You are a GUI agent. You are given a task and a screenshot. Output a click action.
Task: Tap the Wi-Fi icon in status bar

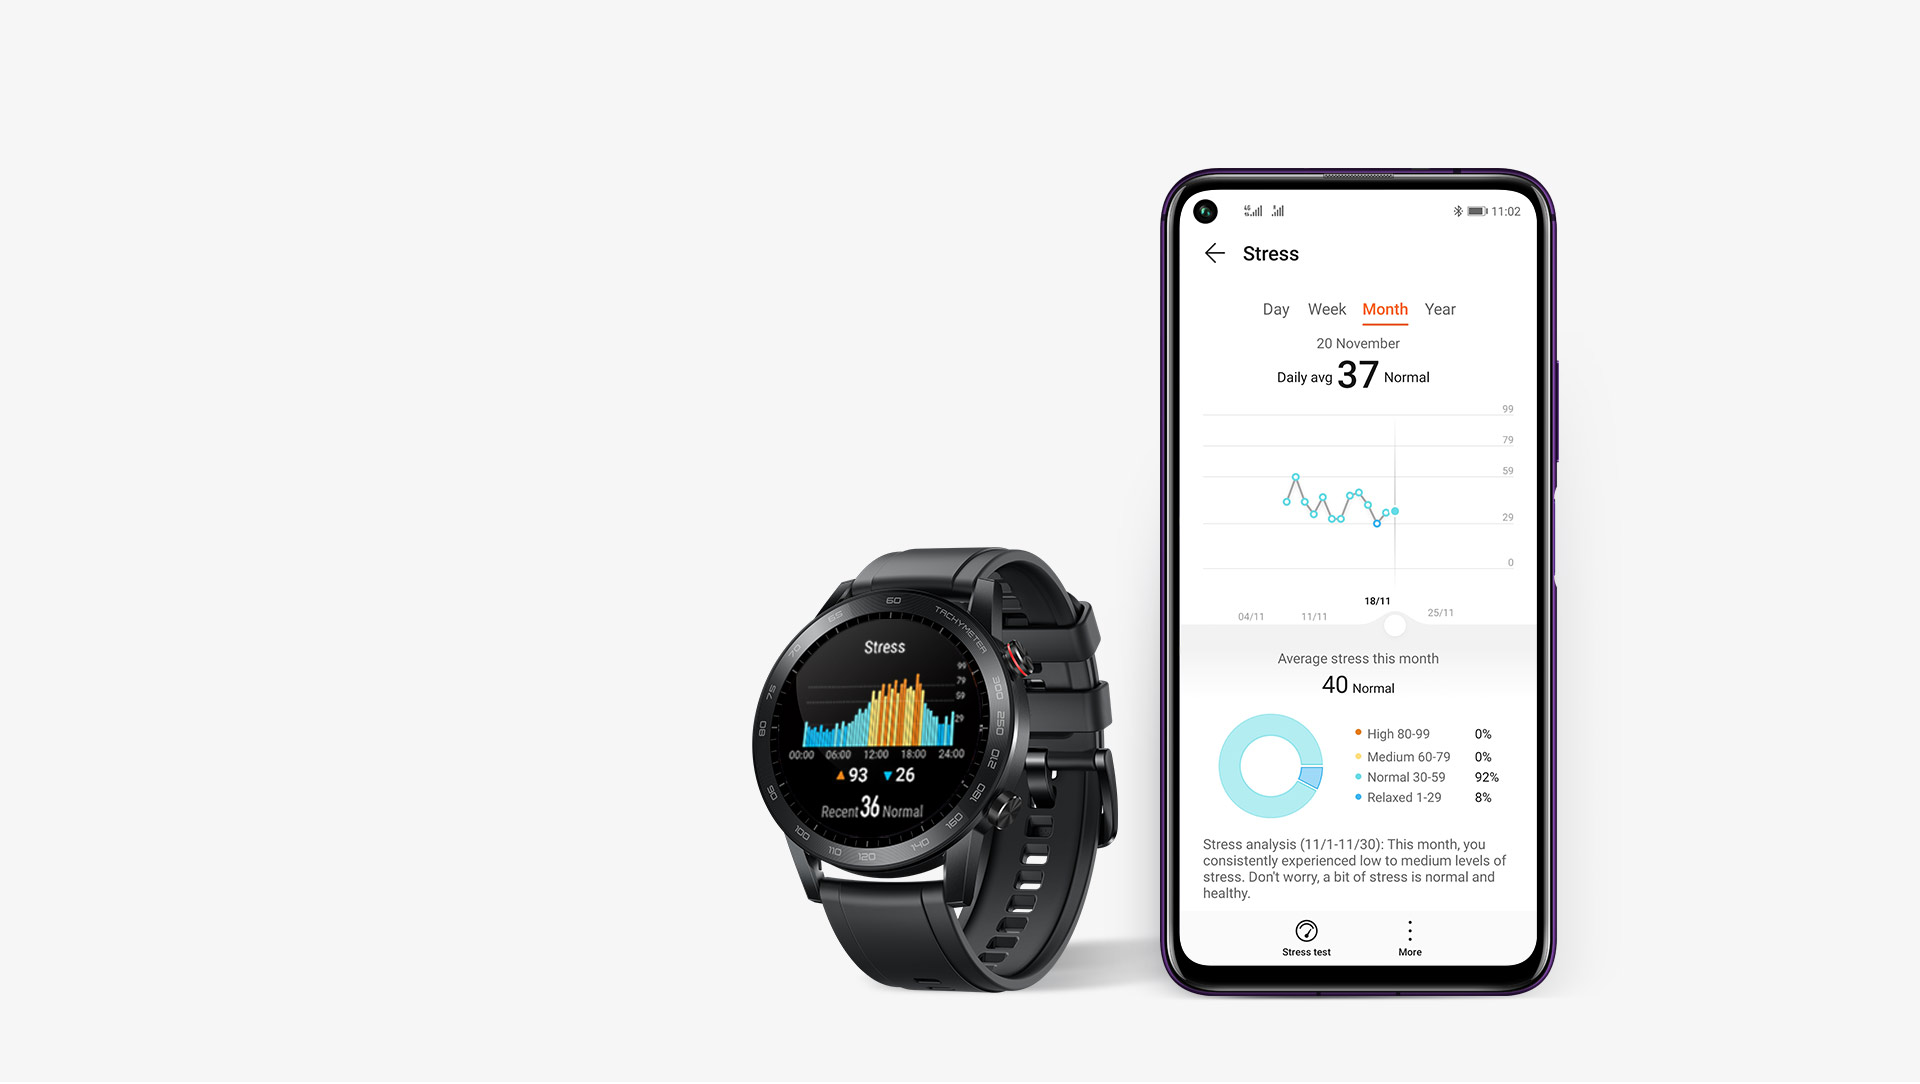coord(1286,210)
